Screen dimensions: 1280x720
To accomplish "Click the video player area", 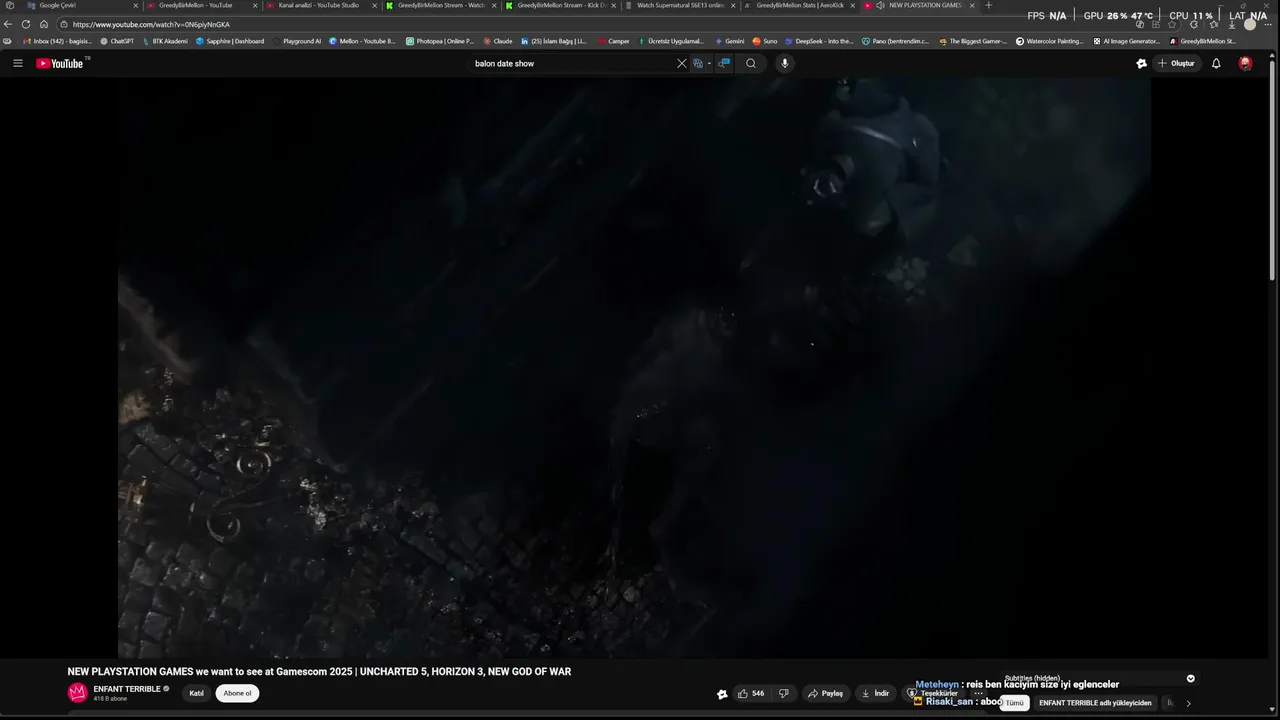I will pos(634,368).
